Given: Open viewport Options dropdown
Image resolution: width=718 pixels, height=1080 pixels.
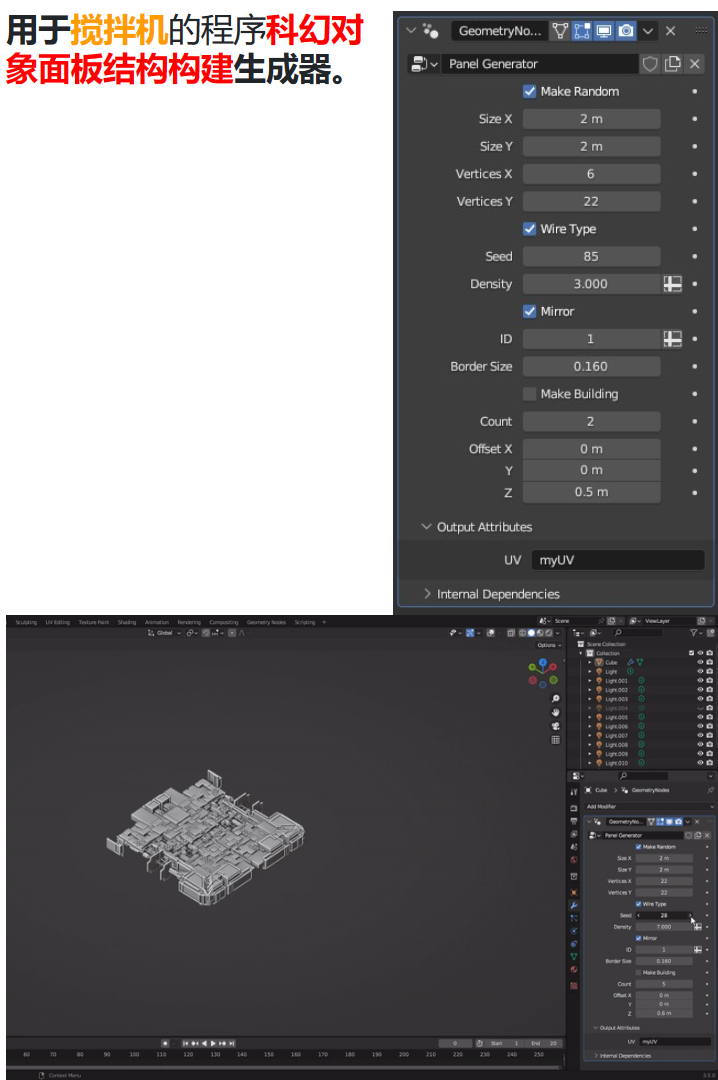Looking at the screenshot, I should [x=549, y=645].
